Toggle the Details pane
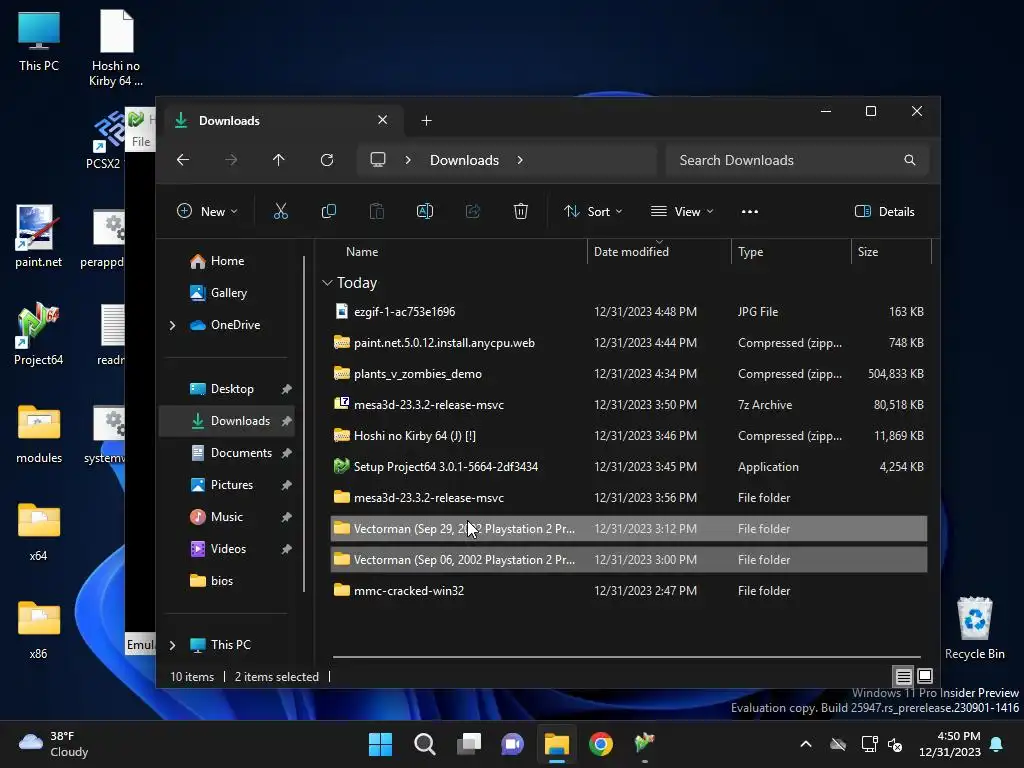The width and height of the screenshot is (1024, 768). pos(885,212)
